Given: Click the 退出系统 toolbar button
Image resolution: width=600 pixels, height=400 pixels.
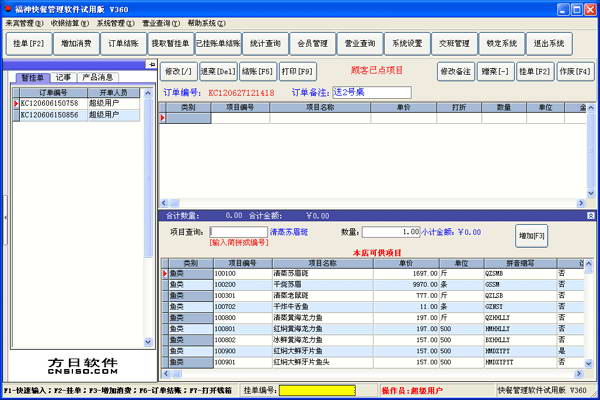Looking at the screenshot, I should pyautogui.click(x=548, y=44).
